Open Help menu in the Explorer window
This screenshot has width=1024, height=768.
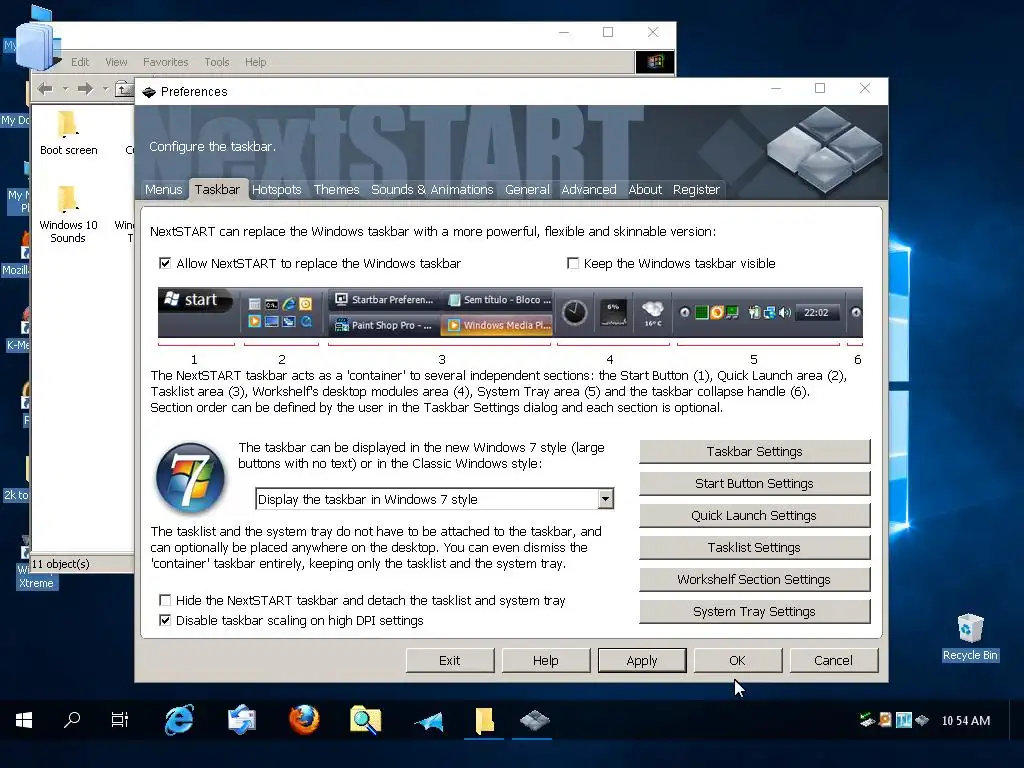[x=255, y=62]
